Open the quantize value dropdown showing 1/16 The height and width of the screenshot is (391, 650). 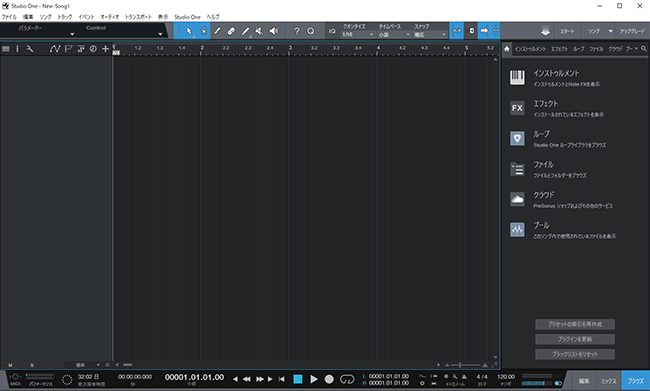point(358,35)
